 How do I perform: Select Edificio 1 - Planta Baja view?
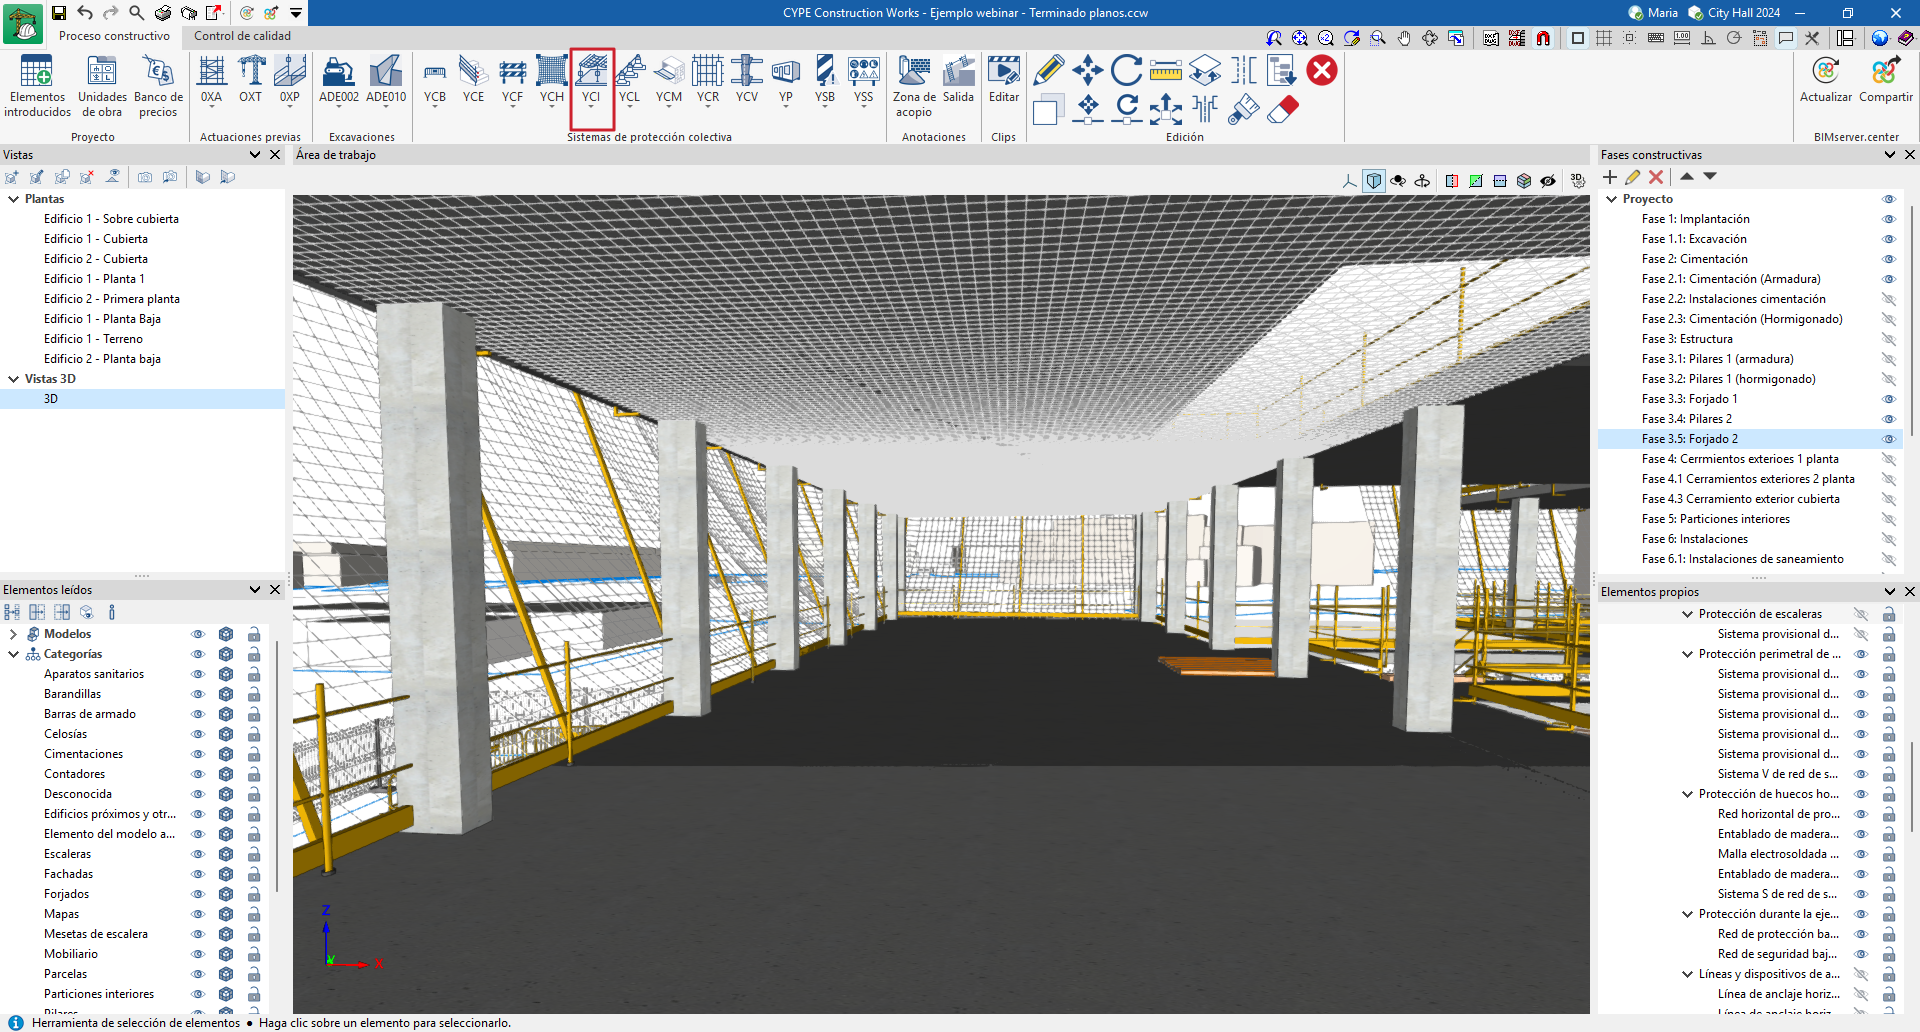pos(102,319)
